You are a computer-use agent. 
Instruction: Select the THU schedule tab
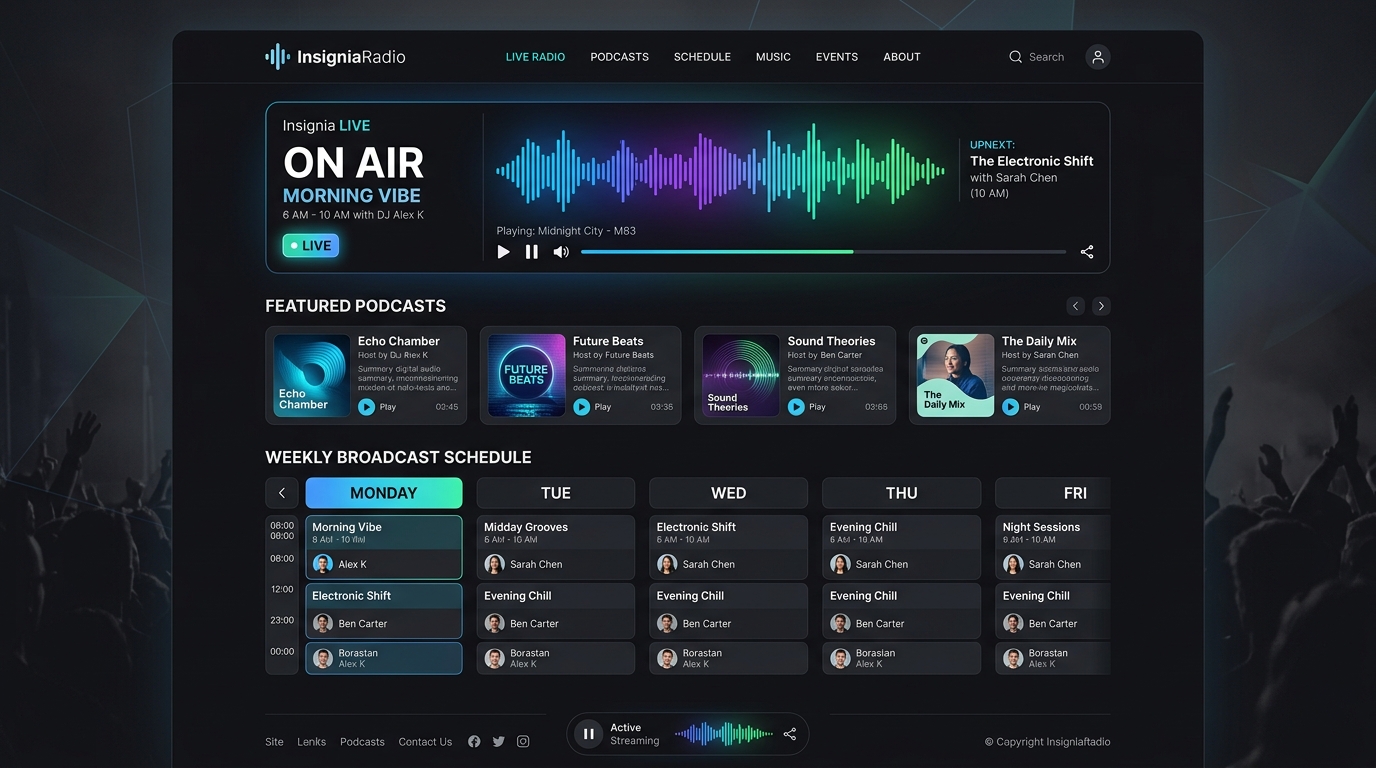tap(901, 493)
